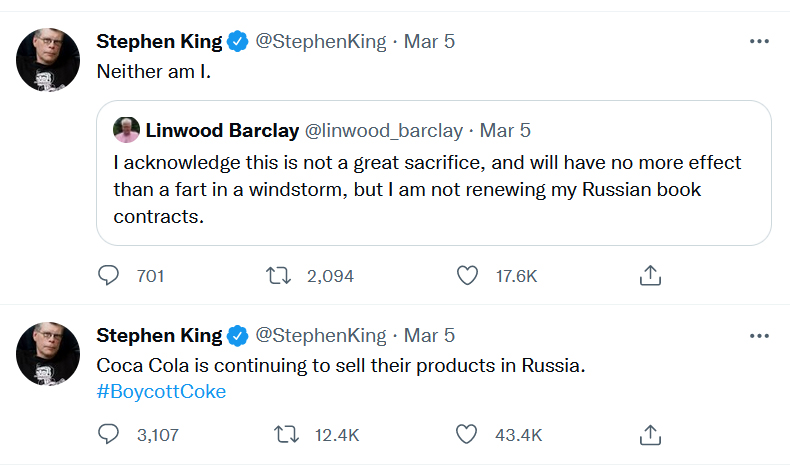Go to the @linwood_barclay handle
Screen dimensions: 790x467
pyautogui.click(x=383, y=131)
